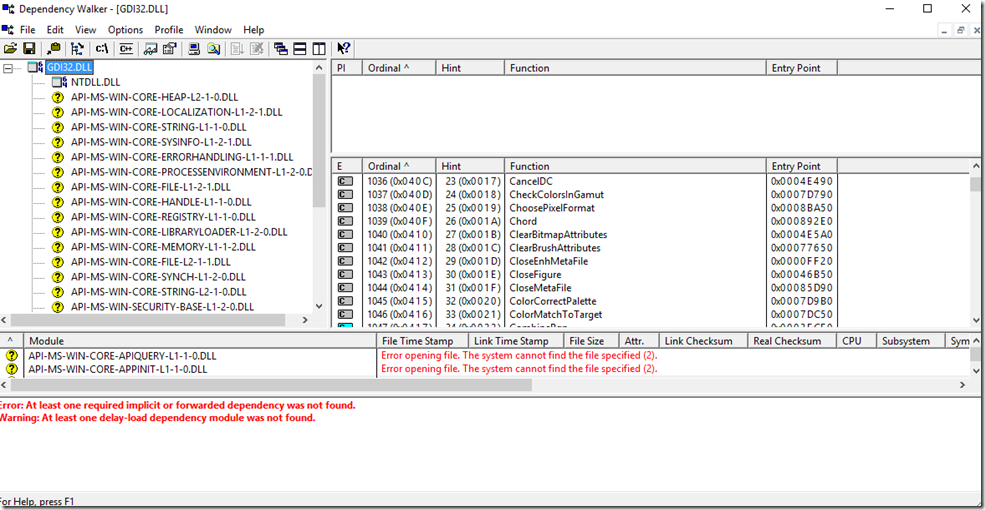Click question-mark icon beside API-MS-WIN-CORE-HEAP-L2-1-0.DLL
The height and width of the screenshot is (510, 985).
(x=58, y=97)
